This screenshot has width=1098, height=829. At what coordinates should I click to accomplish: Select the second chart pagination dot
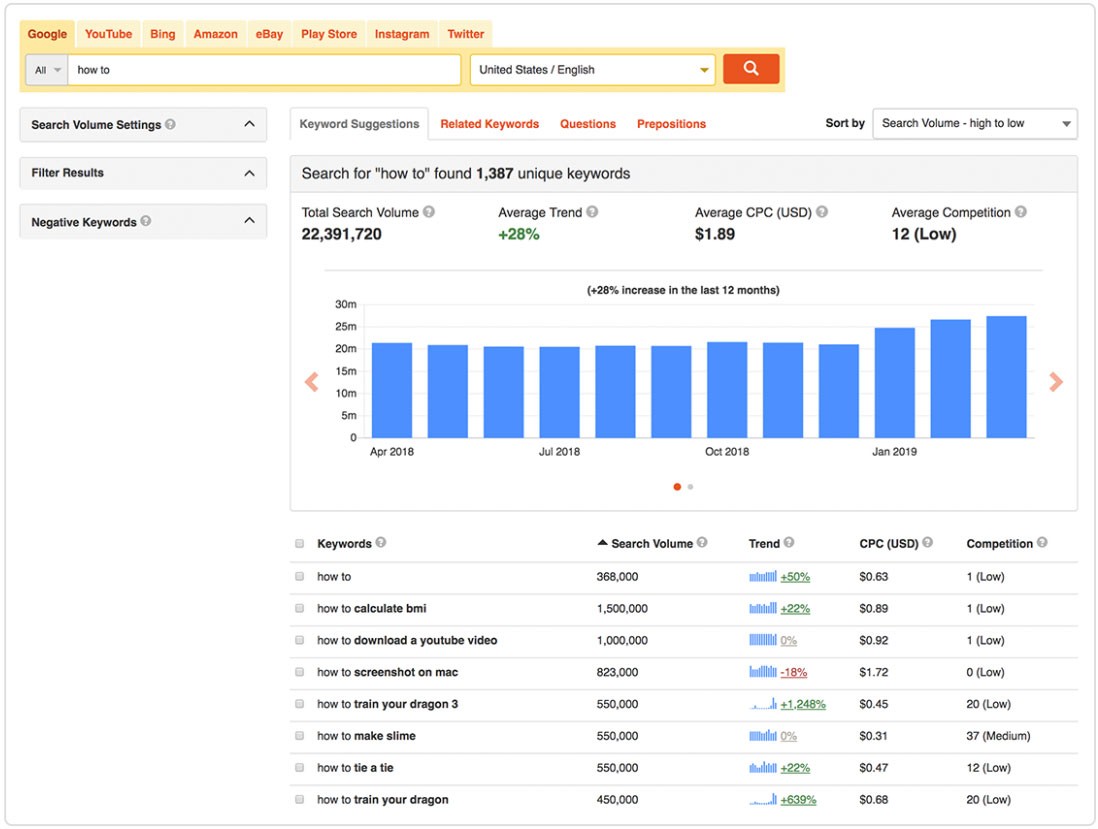click(690, 487)
